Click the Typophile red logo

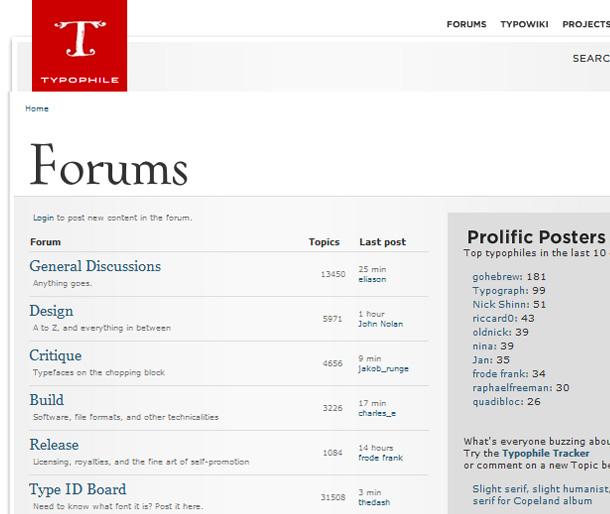pos(79,46)
